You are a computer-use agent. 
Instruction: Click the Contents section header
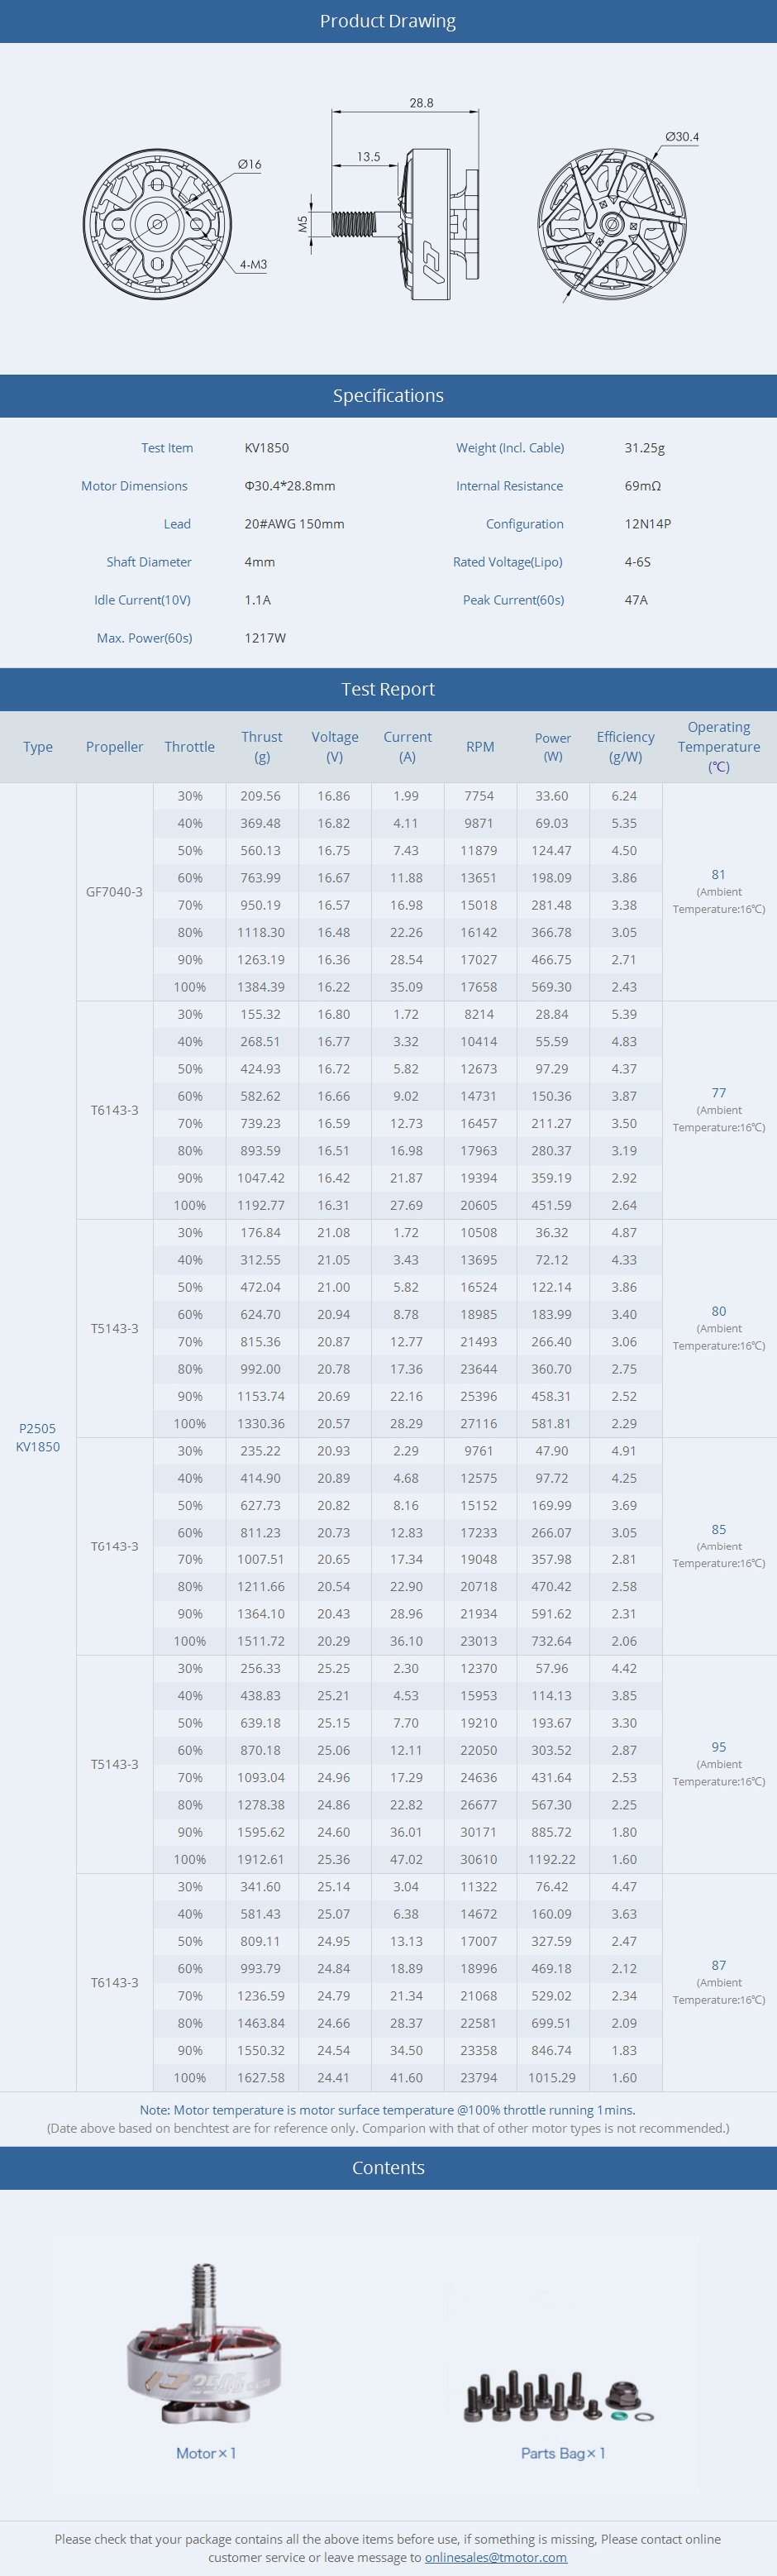(388, 2167)
